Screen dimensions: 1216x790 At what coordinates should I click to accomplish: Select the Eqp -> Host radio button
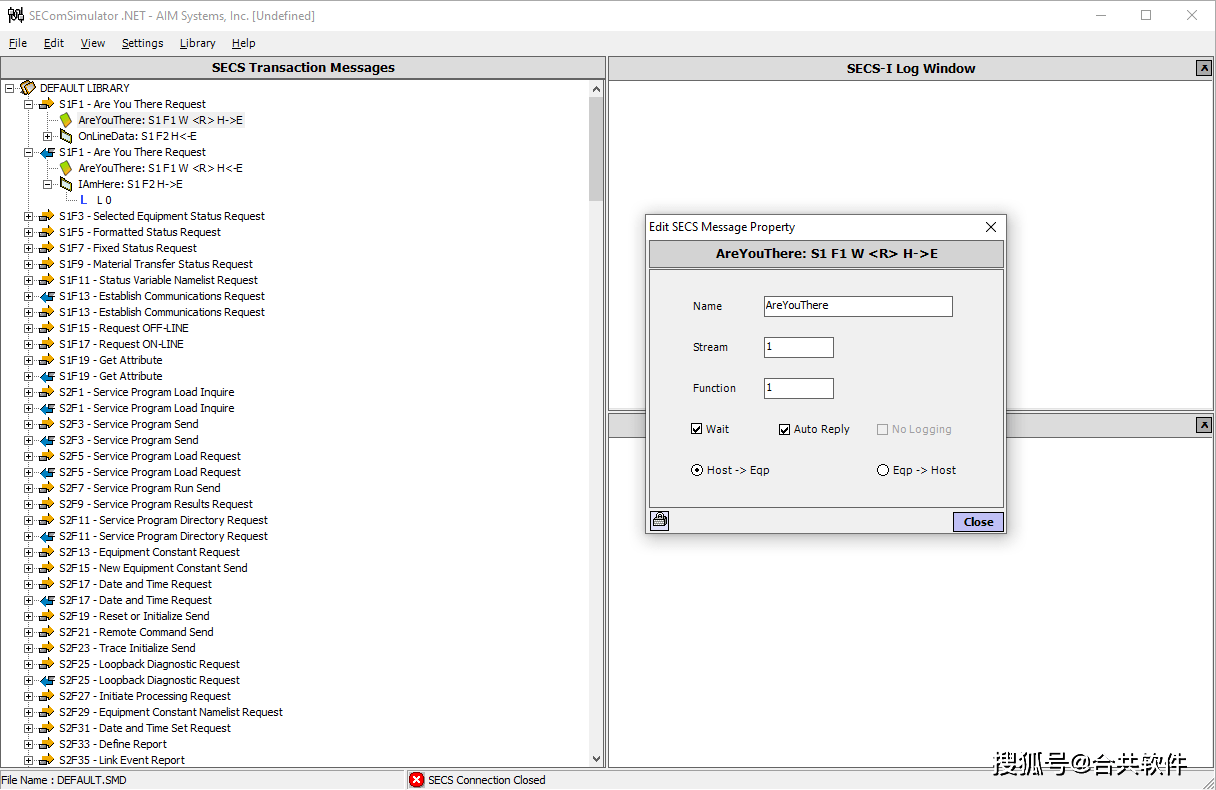(883, 470)
